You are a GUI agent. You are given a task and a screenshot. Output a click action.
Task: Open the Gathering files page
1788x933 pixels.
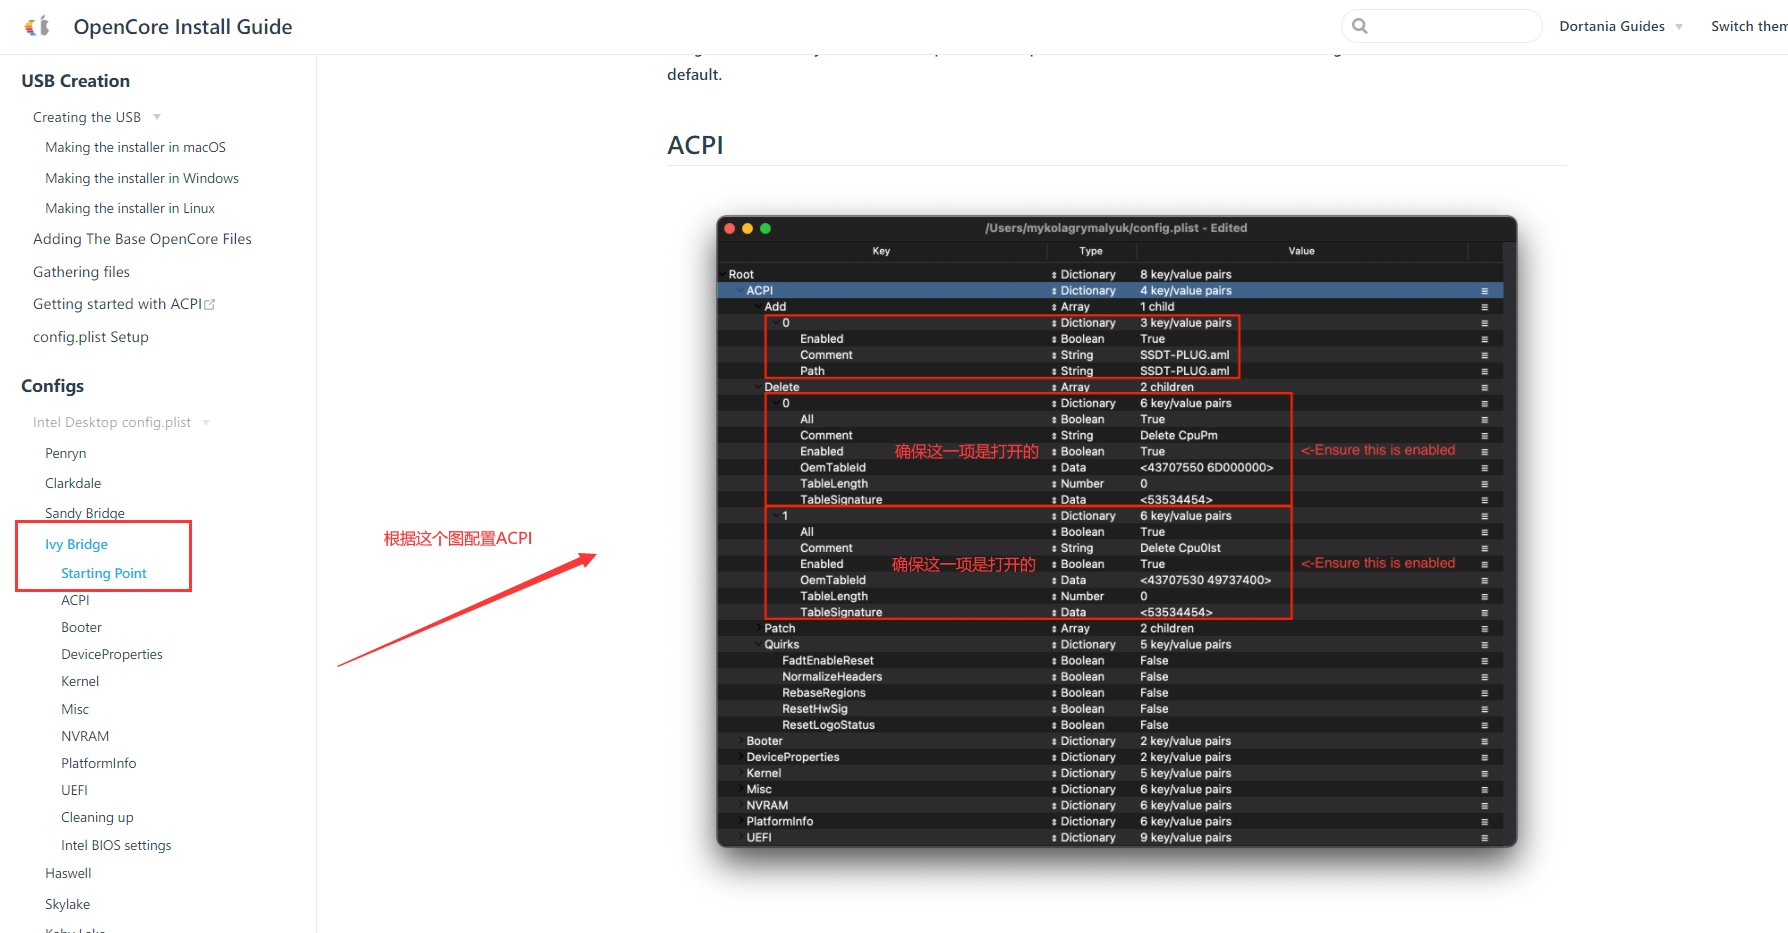[81, 272]
